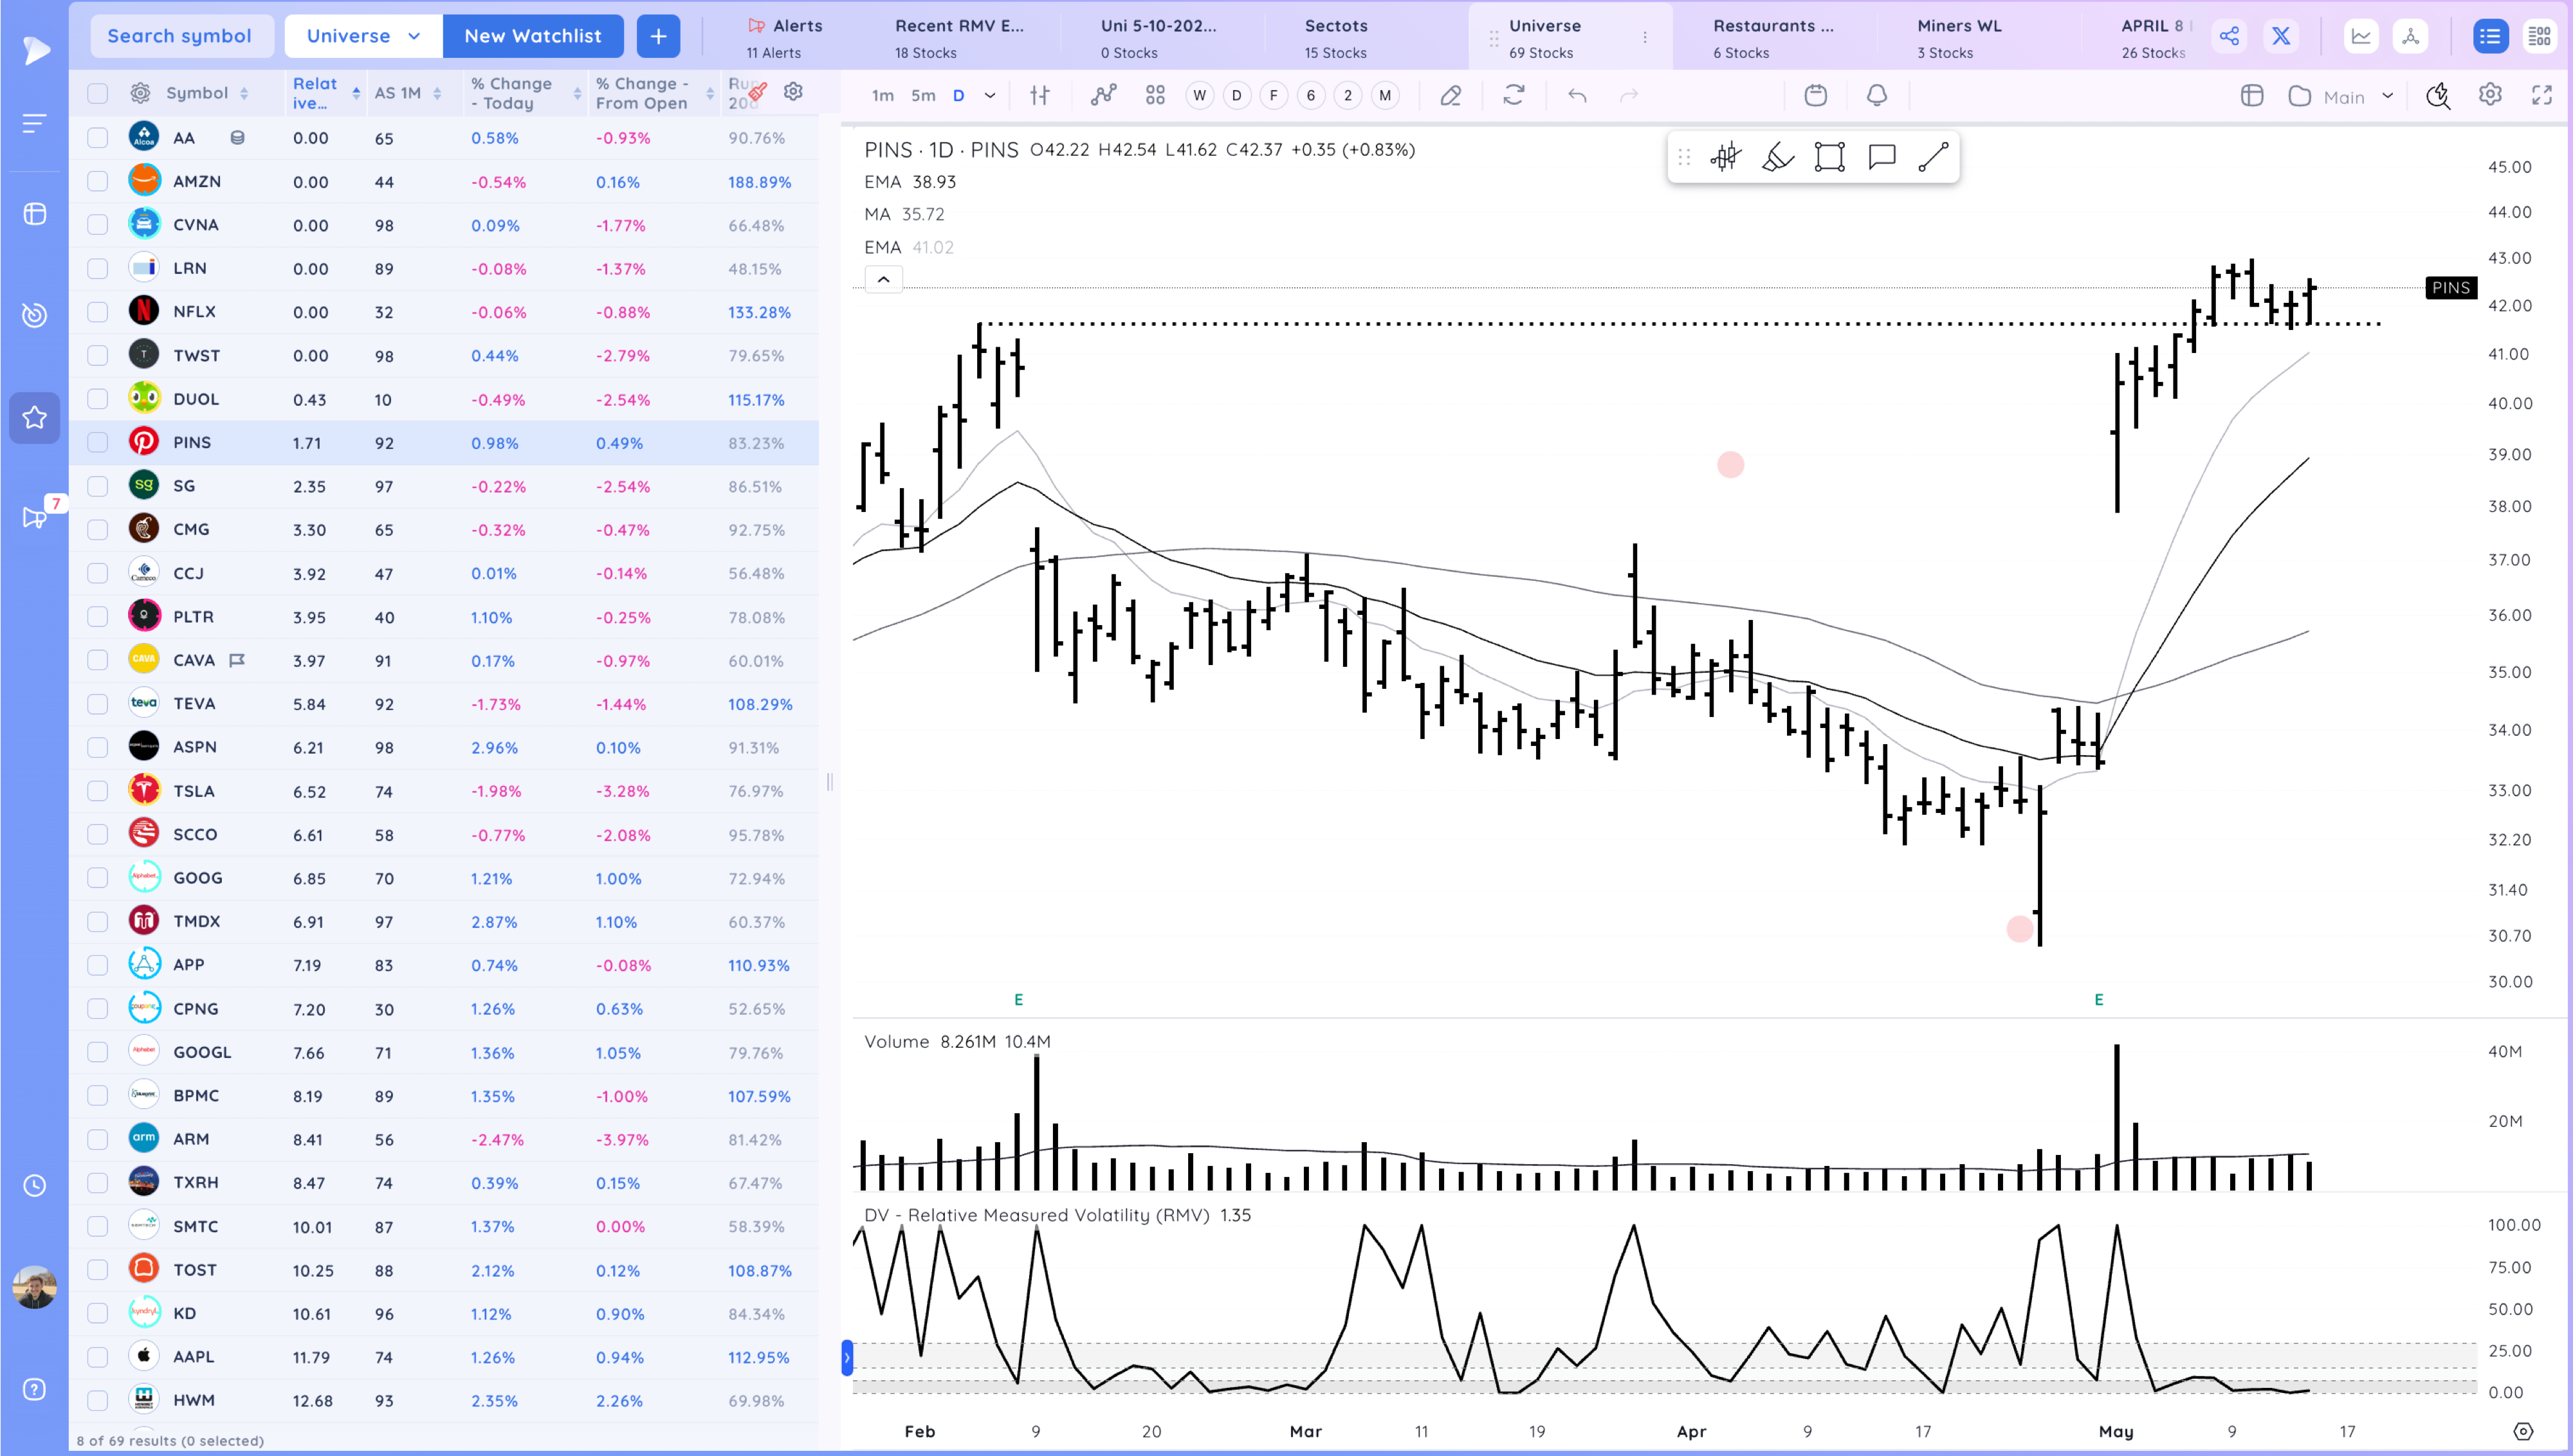Screen dimensions: 2573x1456
Task: Expand the timeframe dropdown next to D
Action: click(990, 96)
